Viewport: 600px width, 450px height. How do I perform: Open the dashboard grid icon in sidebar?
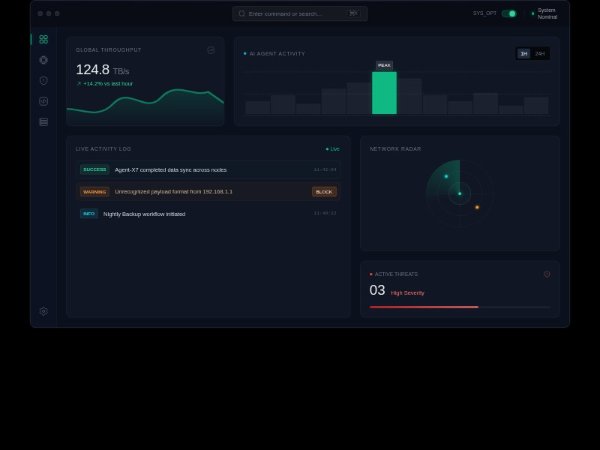pos(43,39)
